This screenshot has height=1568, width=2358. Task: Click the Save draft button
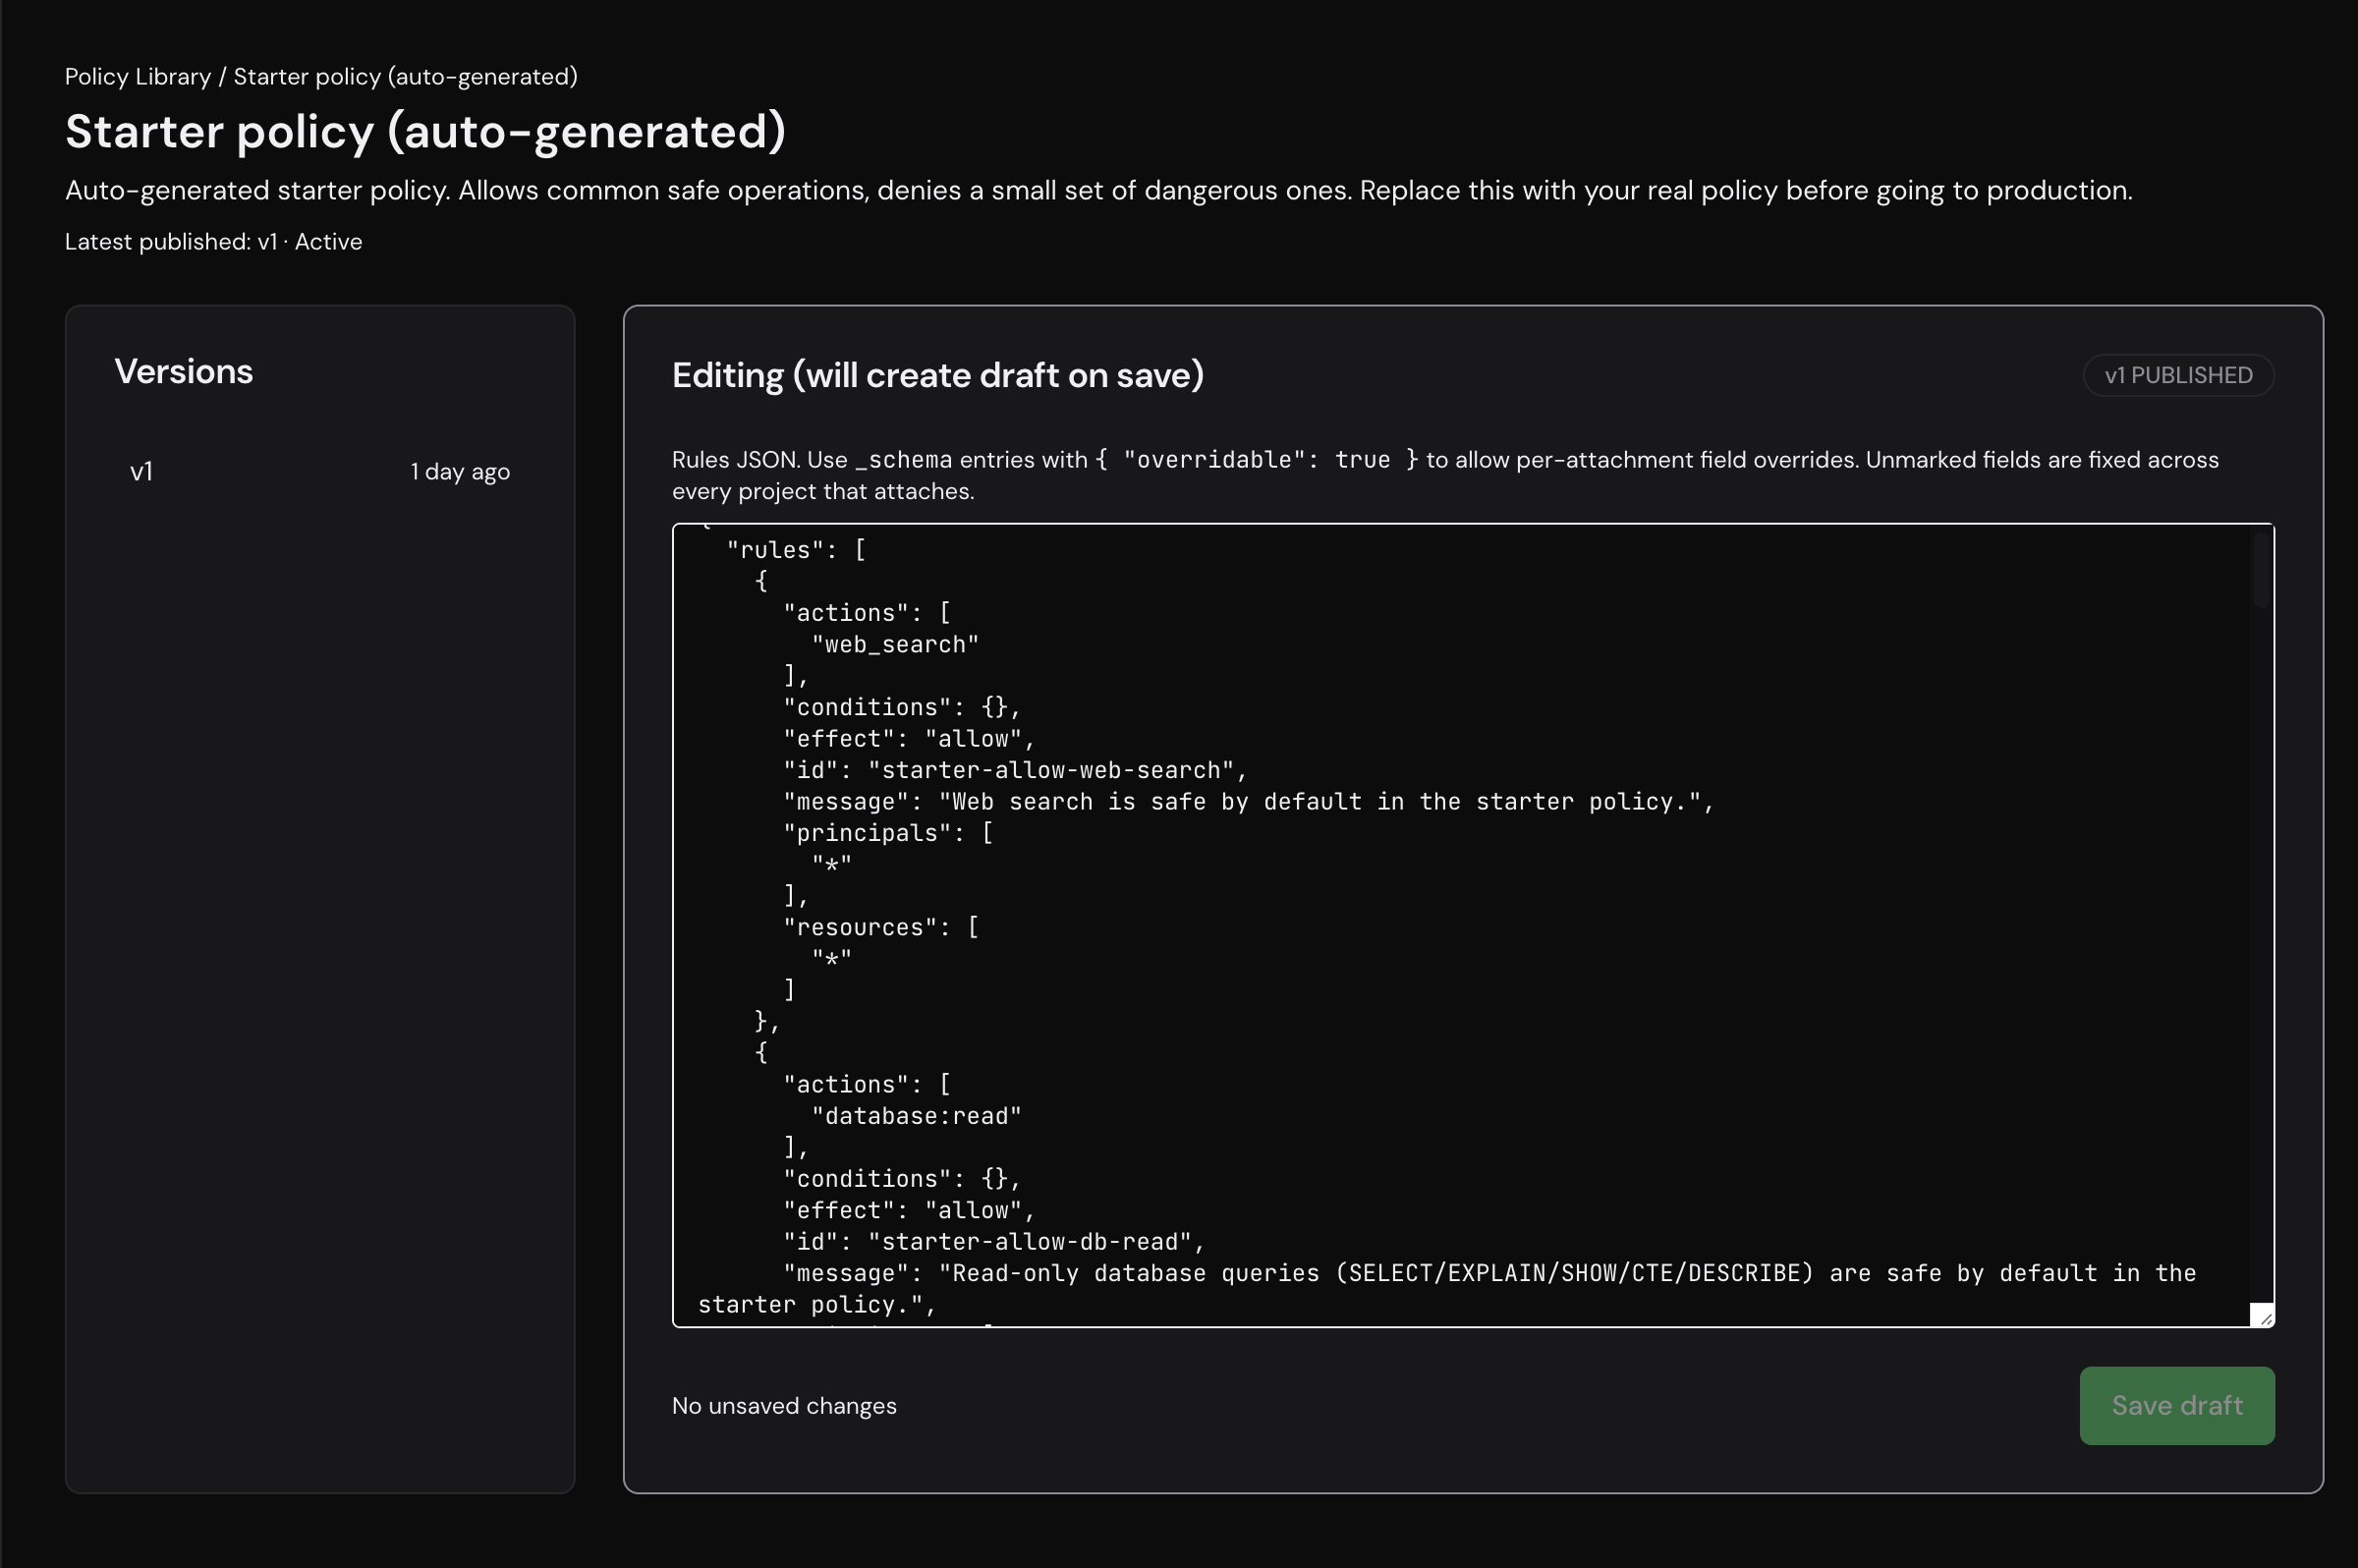pyautogui.click(x=2176, y=1405)
